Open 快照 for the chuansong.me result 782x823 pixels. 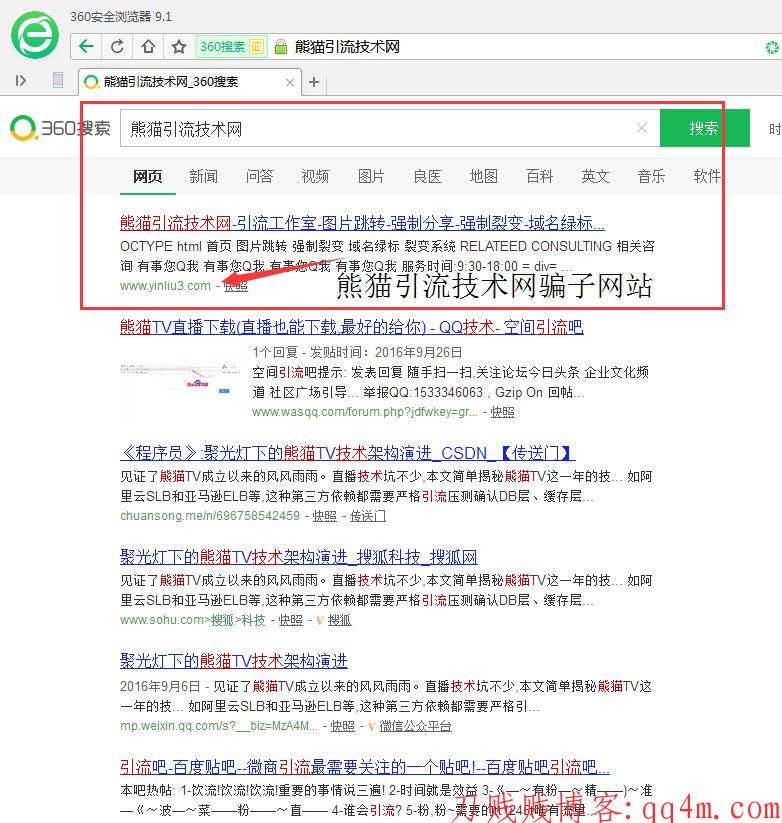pyautogui.click(x=325, y=516)
